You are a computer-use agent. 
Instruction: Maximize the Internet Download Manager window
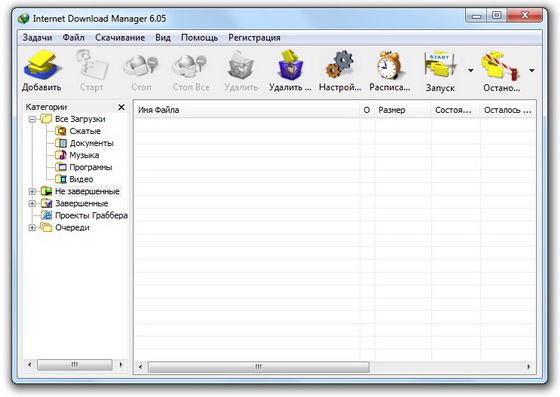coord(496,15)
